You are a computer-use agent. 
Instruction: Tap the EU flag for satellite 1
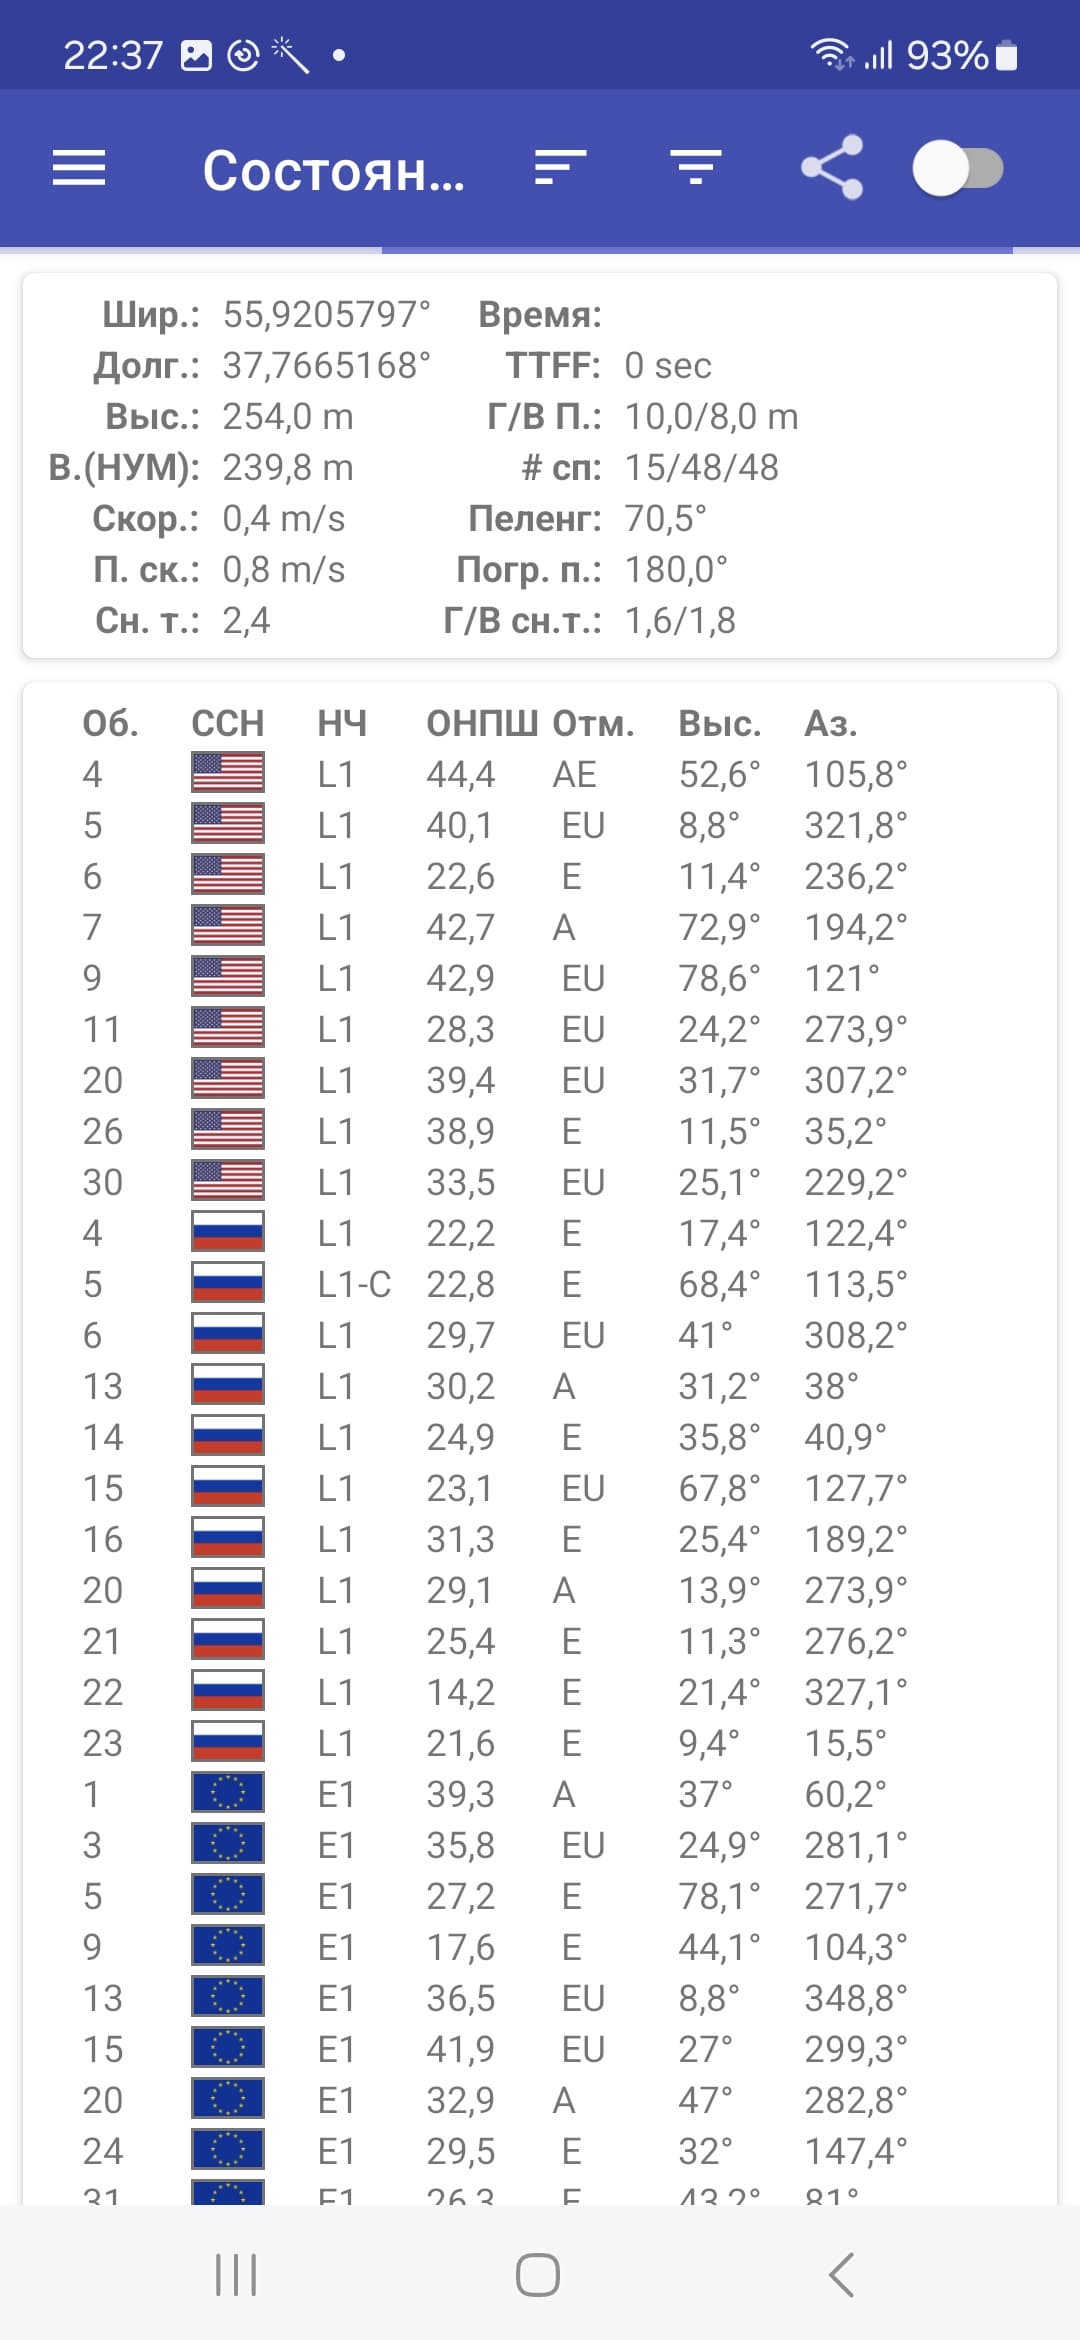(x=228, y=1793)
